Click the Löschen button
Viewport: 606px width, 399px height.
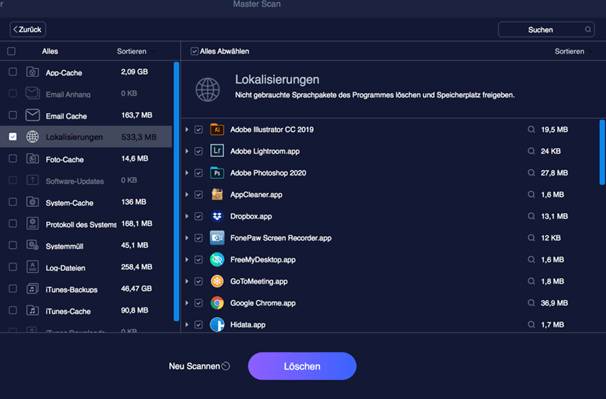pyautogui.click(x=302, y=366)
